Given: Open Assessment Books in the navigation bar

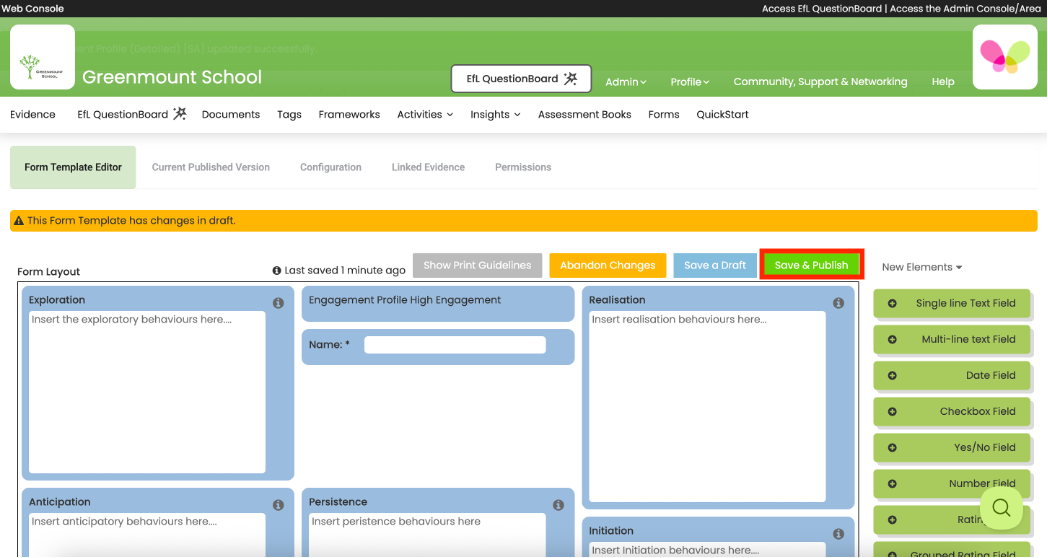Looking at the screenshot, I should tap(585, 114).
